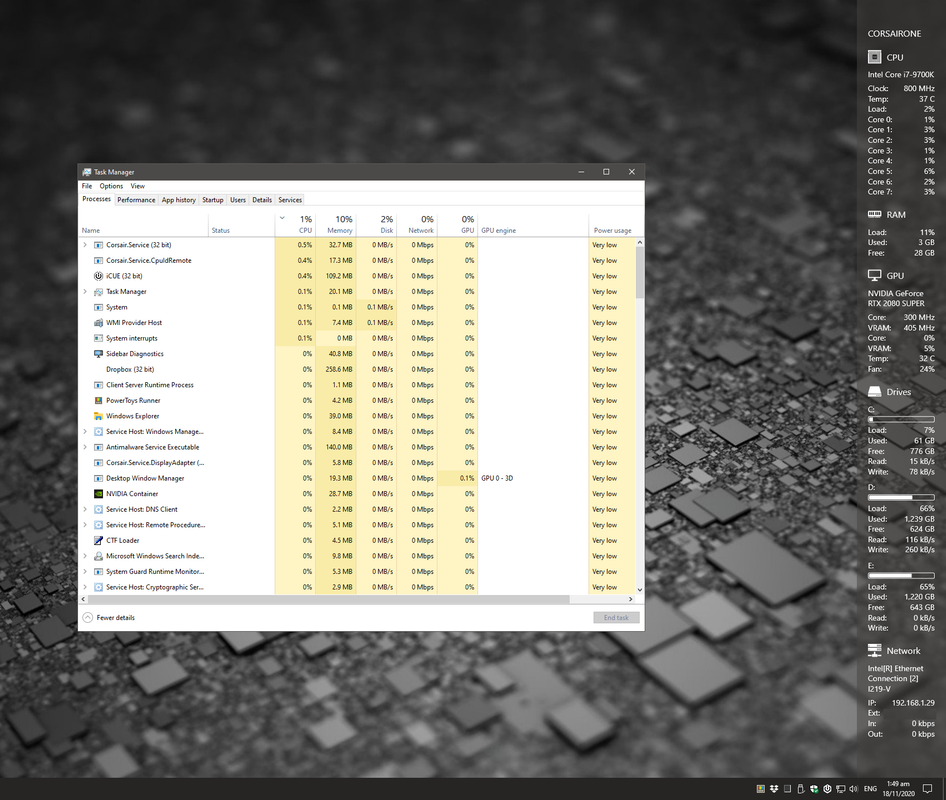
Task: Expand System Guard Runtime Monitor row
Action: [85, 572]
